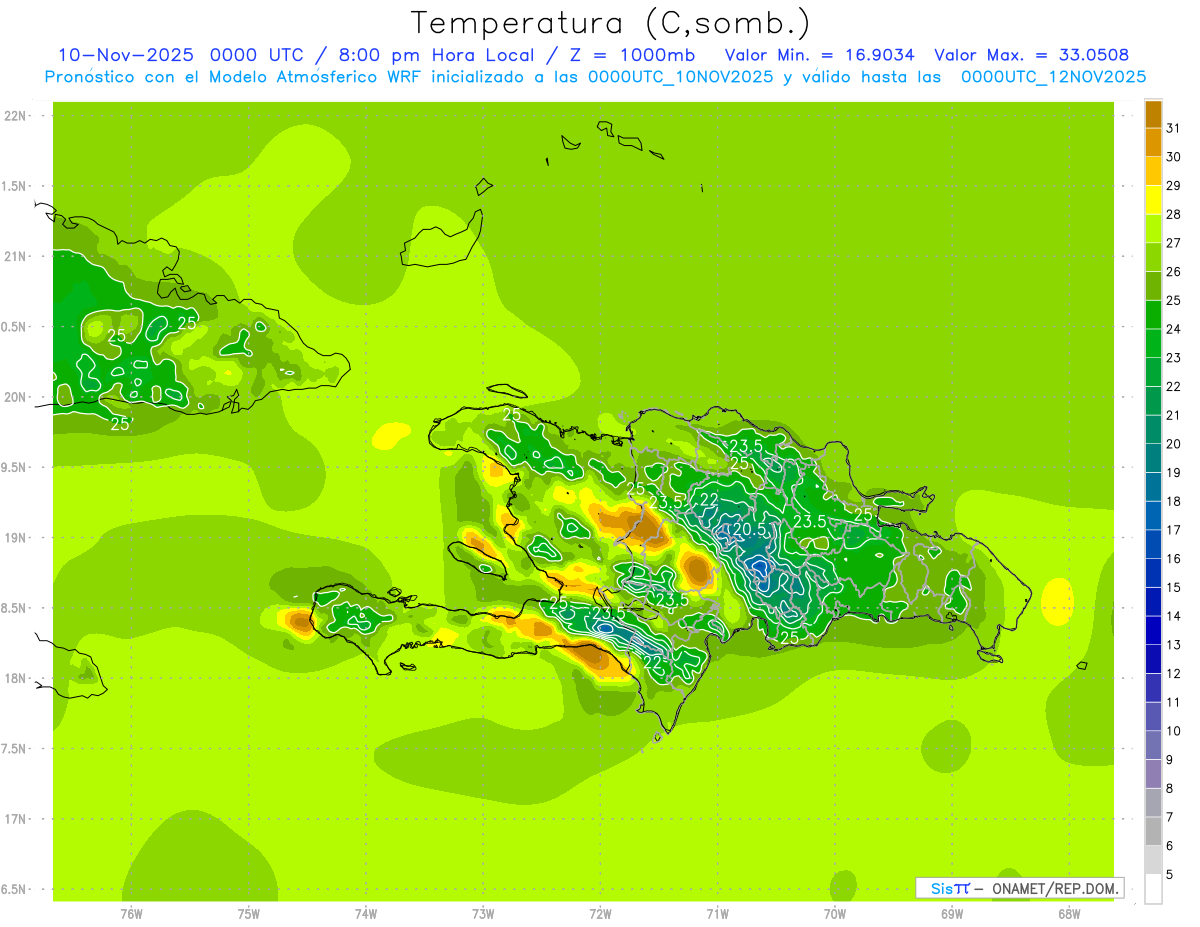Image resolution: width=1200 pixels, height=927 pixels.
Task: Click legend swatch between 30 and 31
Action: [x=1153, y=143]
